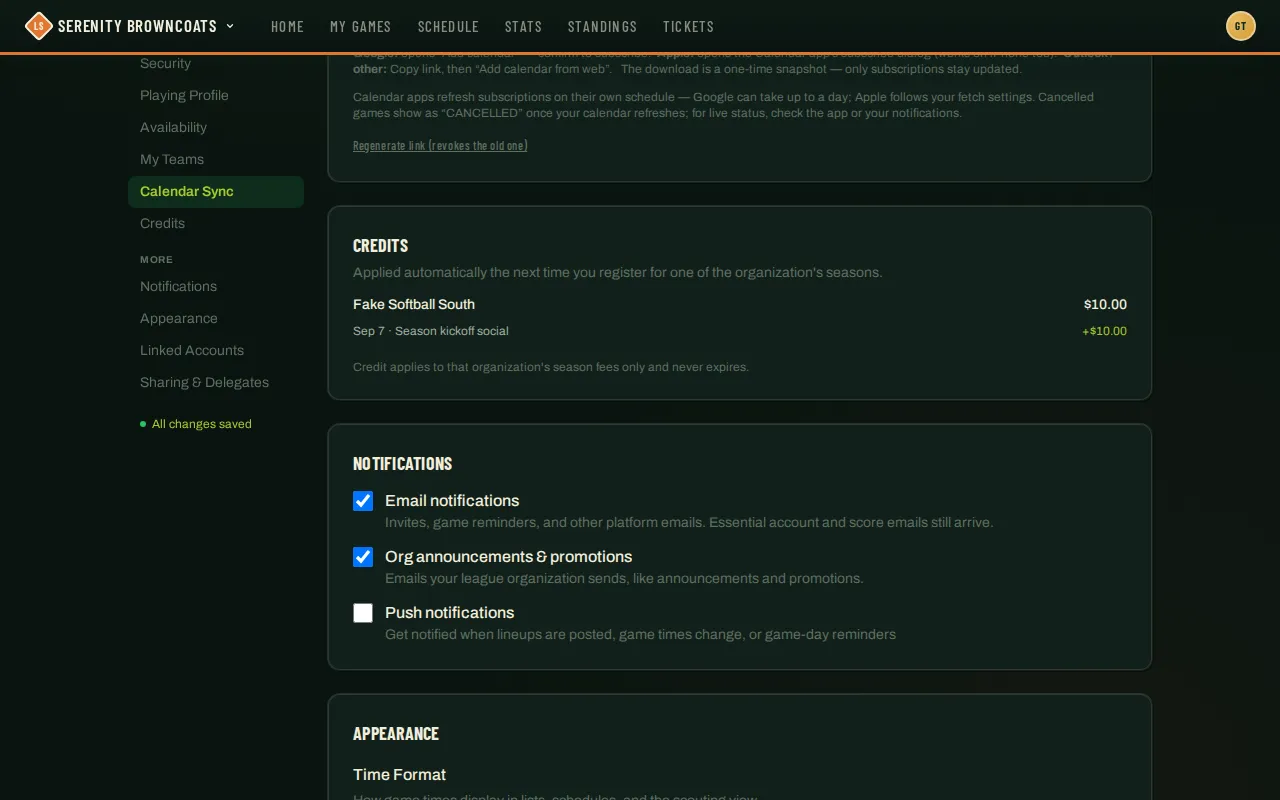
Task: Click the All changes saved status
Action: coord(196,424)
